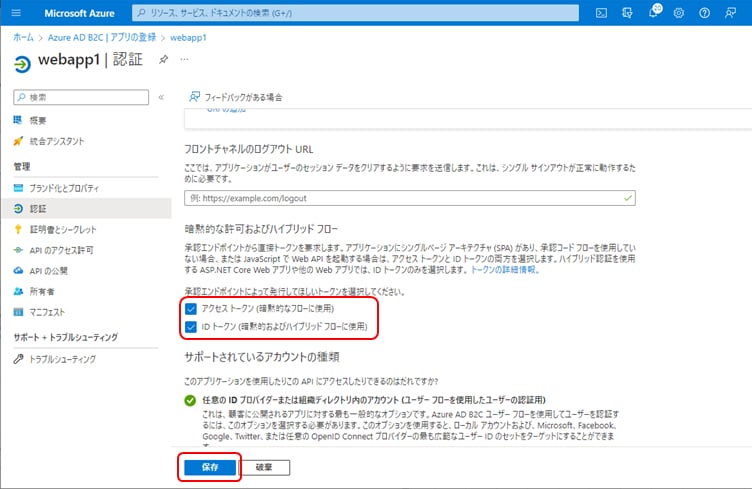This screenshot has height=489, width=752.
Task: Pin the webapp1 blade
Action: 164,59
